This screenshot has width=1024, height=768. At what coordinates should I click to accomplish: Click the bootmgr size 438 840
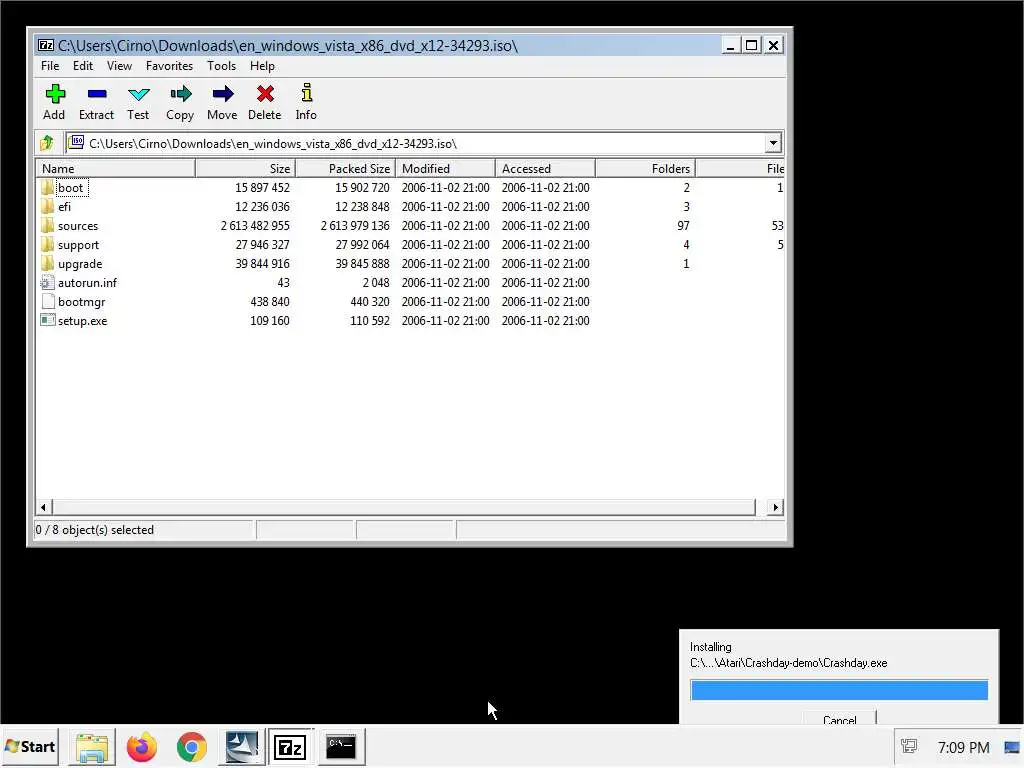point(270,302)
